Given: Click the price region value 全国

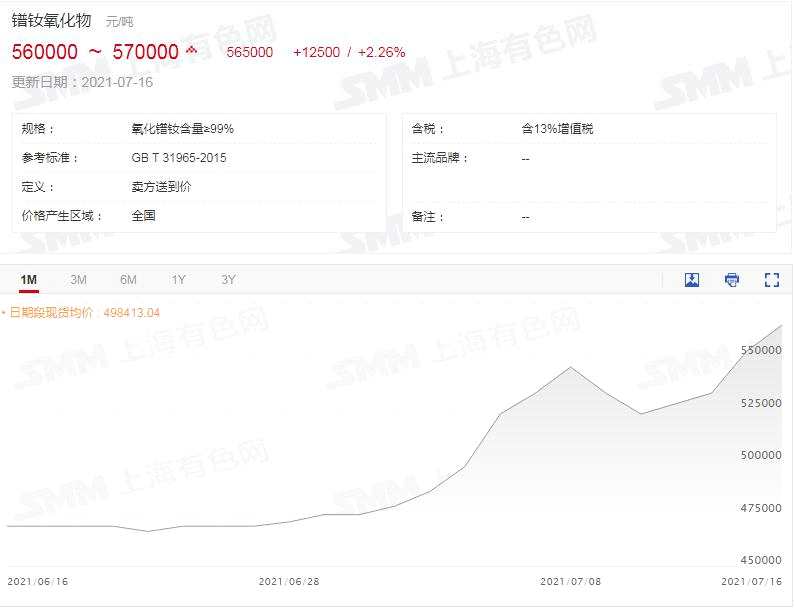Looking at the screenshot, I should [x=143, y=215].
